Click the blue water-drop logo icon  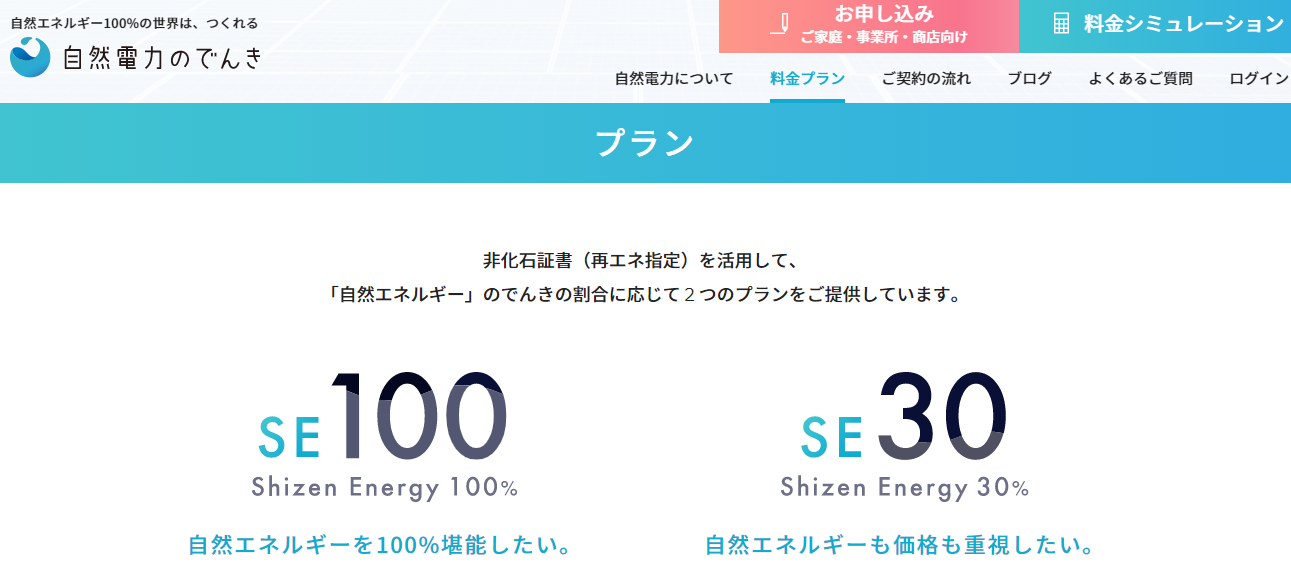(30, 57)
